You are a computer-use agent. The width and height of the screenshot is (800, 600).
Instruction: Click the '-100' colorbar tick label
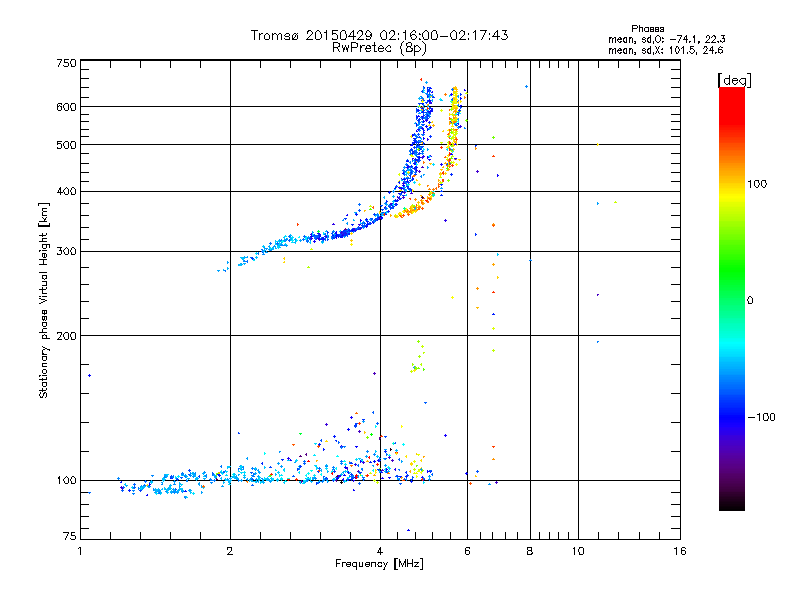761,417
